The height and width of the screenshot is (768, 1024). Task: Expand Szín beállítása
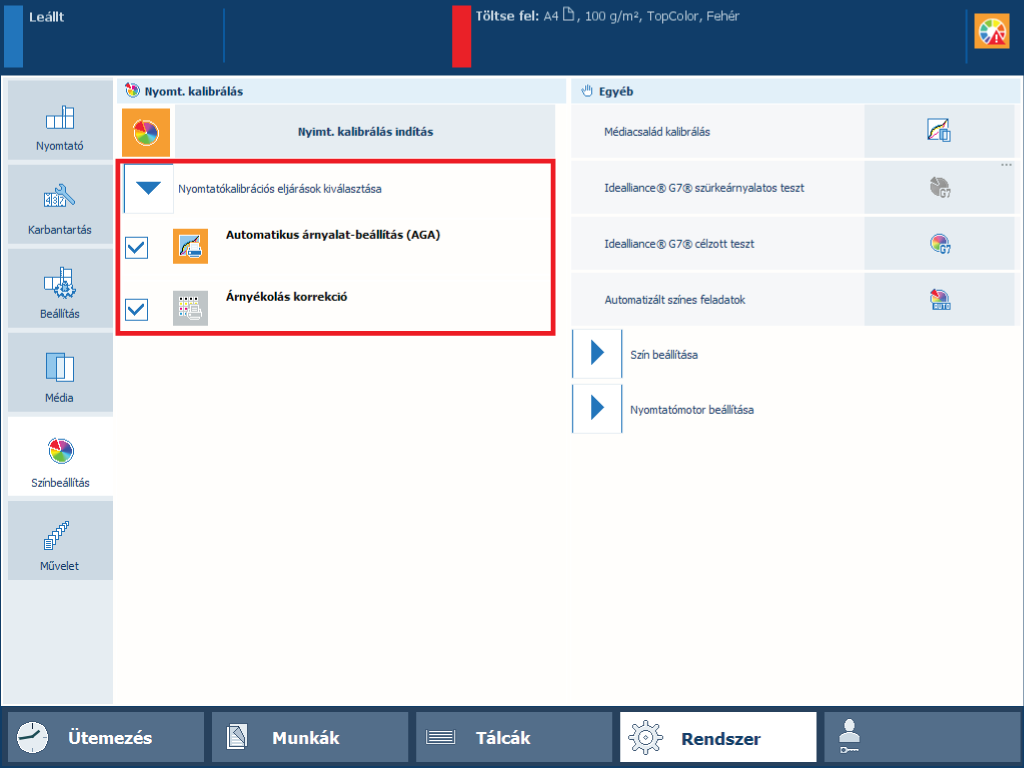pyautogui.click(x=597, y=353)
